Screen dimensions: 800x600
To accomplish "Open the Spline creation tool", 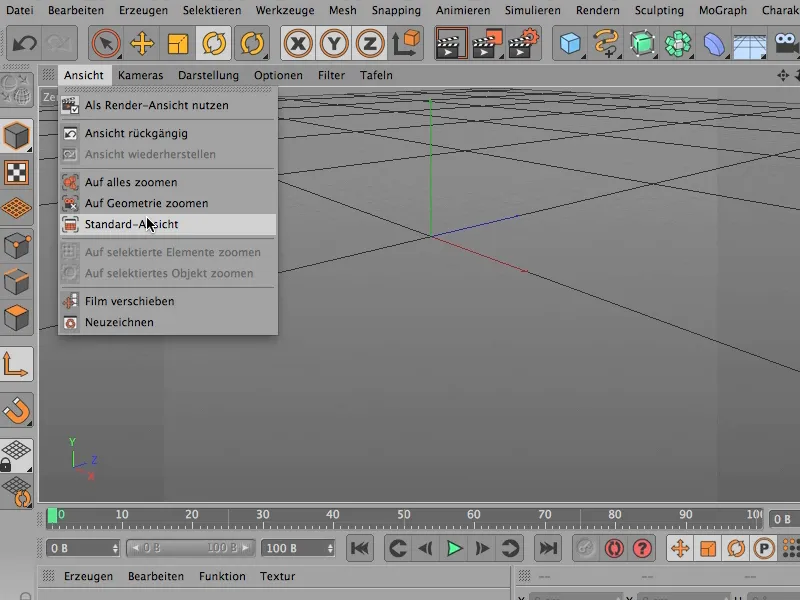I will pos(605,42).
